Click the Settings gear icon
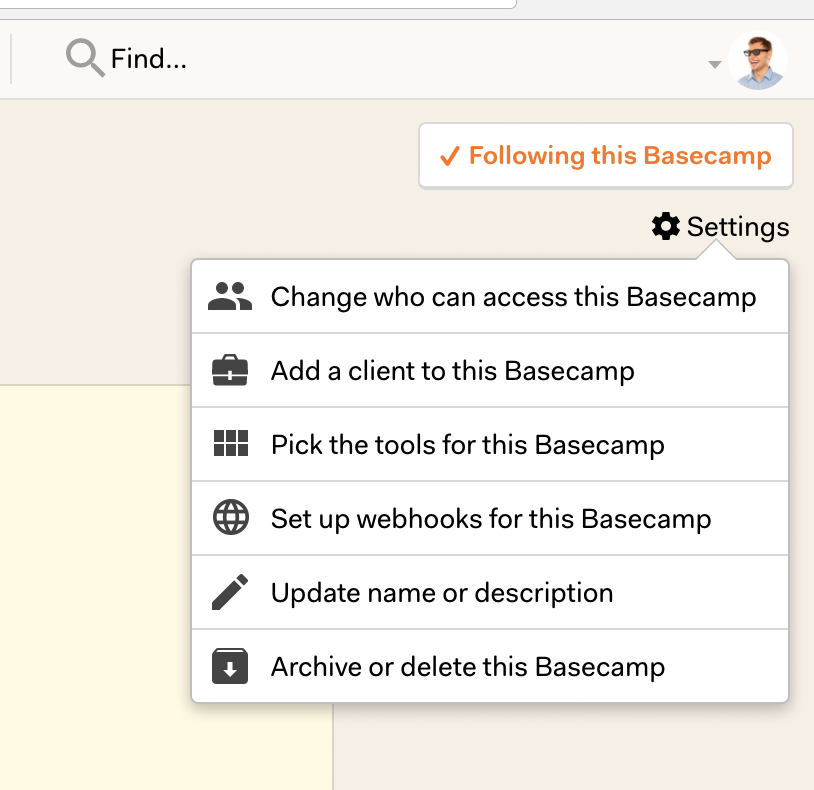Viewport: 814px width, 790px height. (x=666, y=226)
